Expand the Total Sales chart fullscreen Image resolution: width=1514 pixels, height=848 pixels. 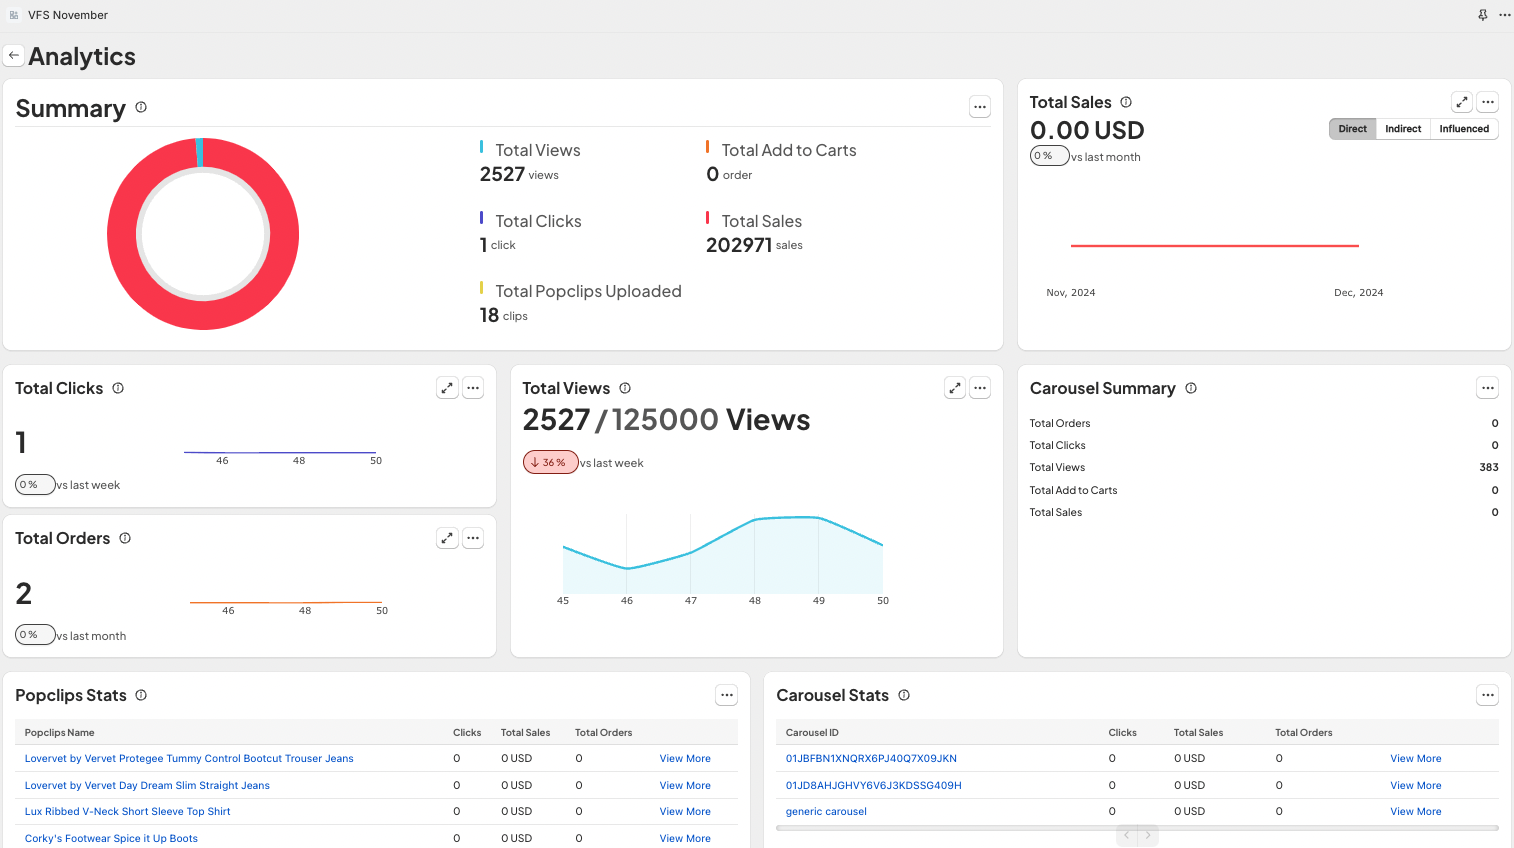(1461, 102)
